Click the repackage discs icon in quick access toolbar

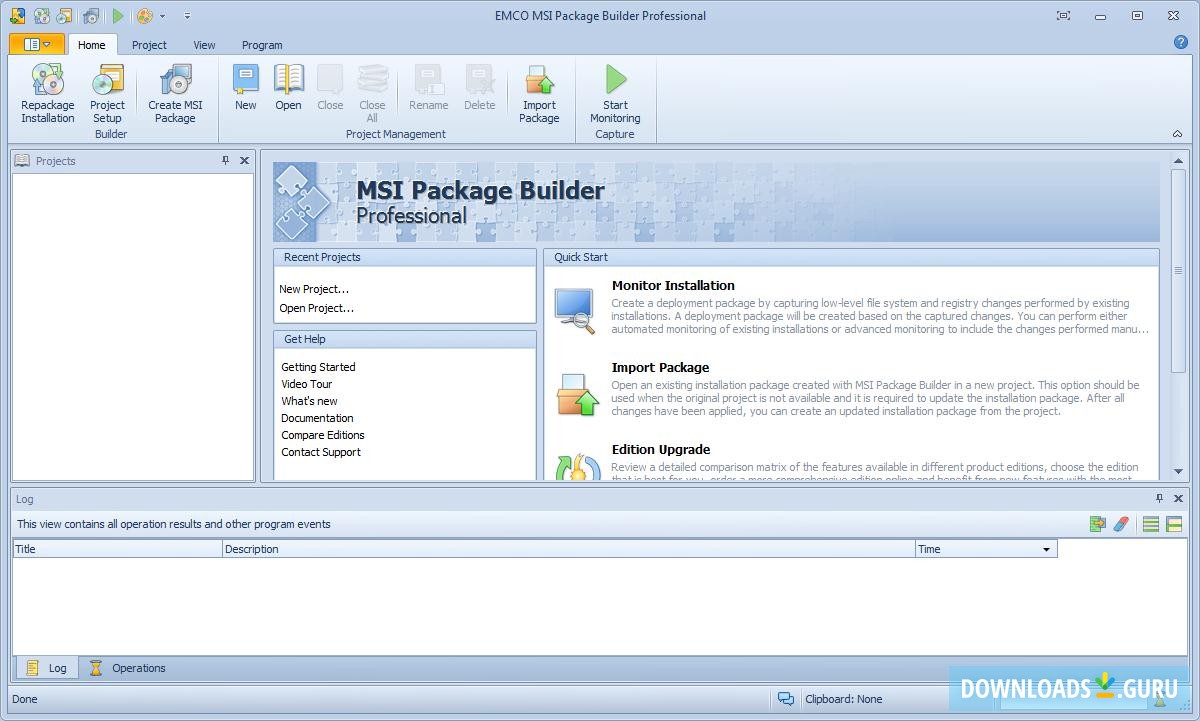click(42, 16)
